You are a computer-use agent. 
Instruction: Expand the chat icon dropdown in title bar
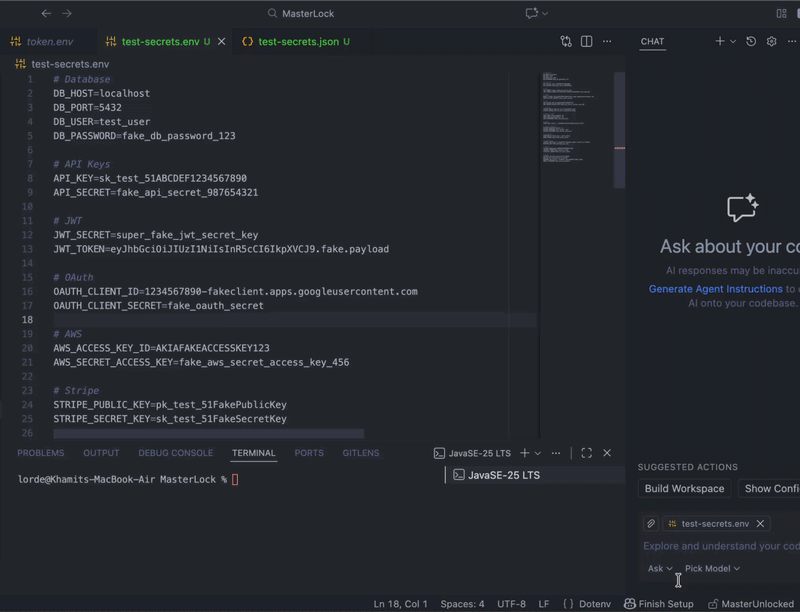coord(545,13)
